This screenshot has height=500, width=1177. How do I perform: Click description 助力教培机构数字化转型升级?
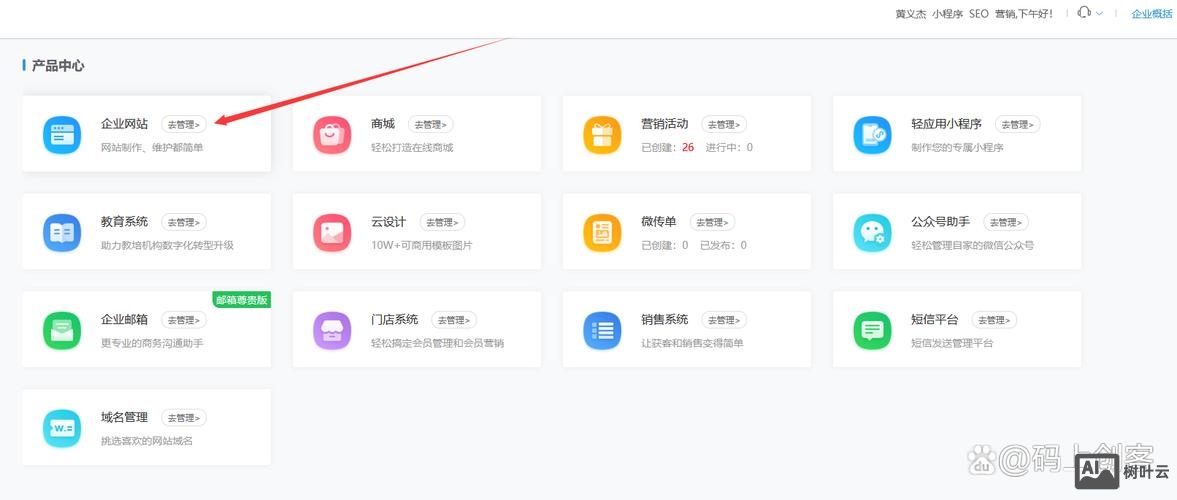tap(167, 245)
